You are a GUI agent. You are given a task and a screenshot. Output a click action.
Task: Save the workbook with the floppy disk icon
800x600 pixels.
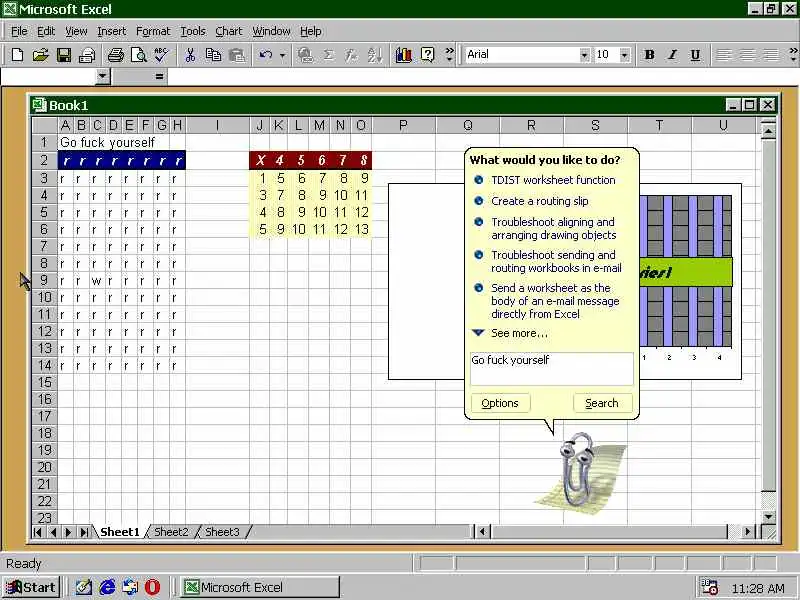(64, 55)
